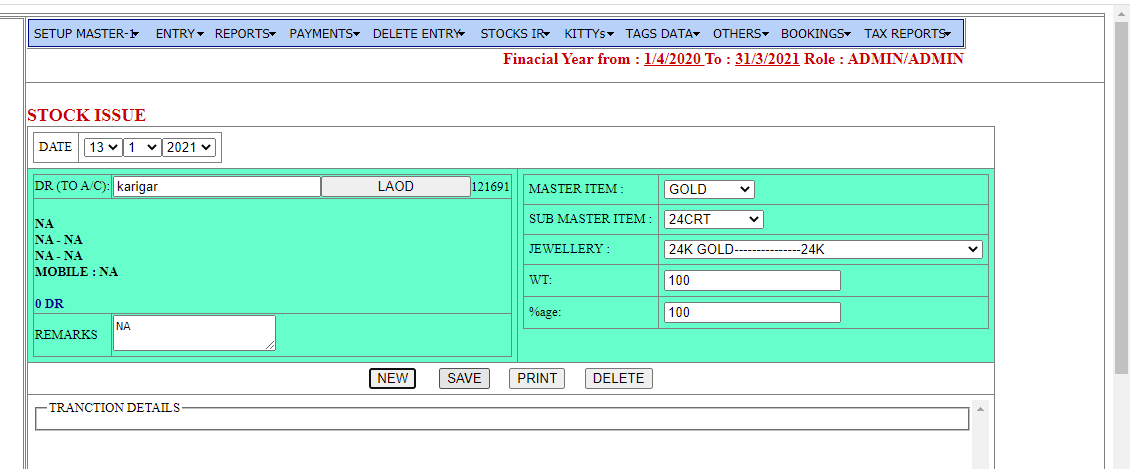Viewport: 1130px width, 469px height.
Task: Open the day dropdown showing 13
Action: (102, 147)
